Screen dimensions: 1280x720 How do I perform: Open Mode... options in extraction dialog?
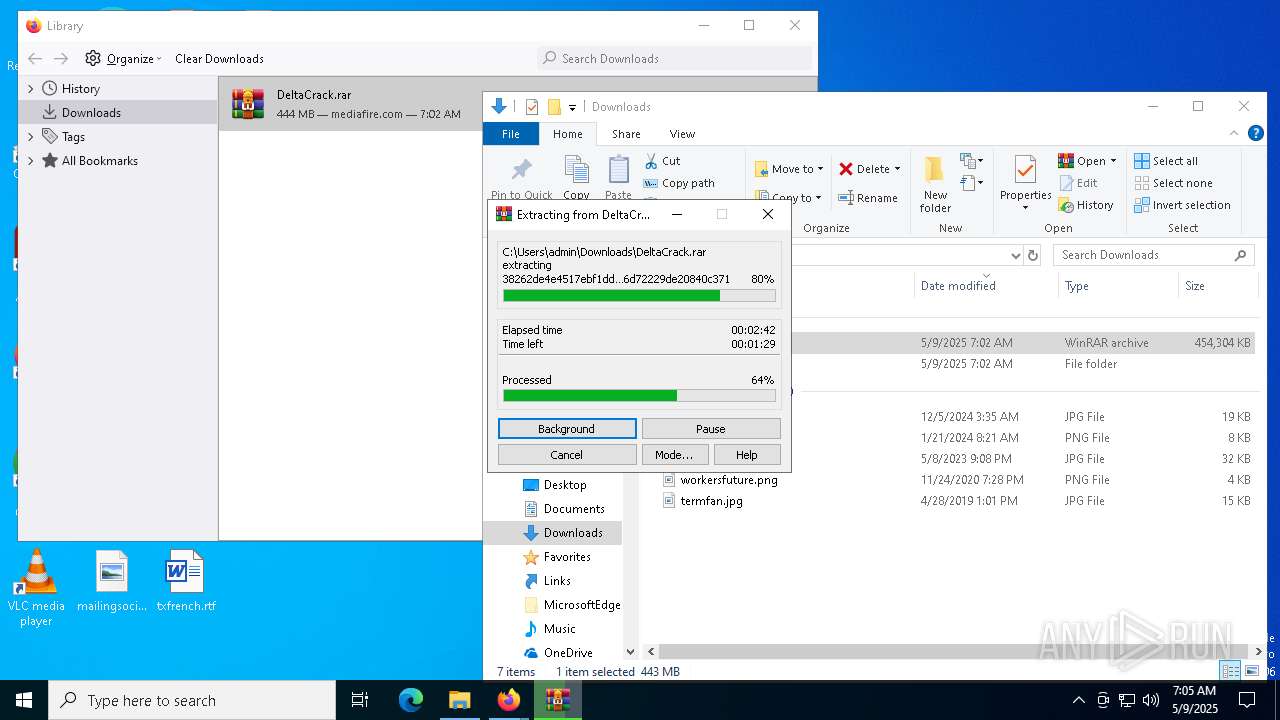[x=674, y=455]
